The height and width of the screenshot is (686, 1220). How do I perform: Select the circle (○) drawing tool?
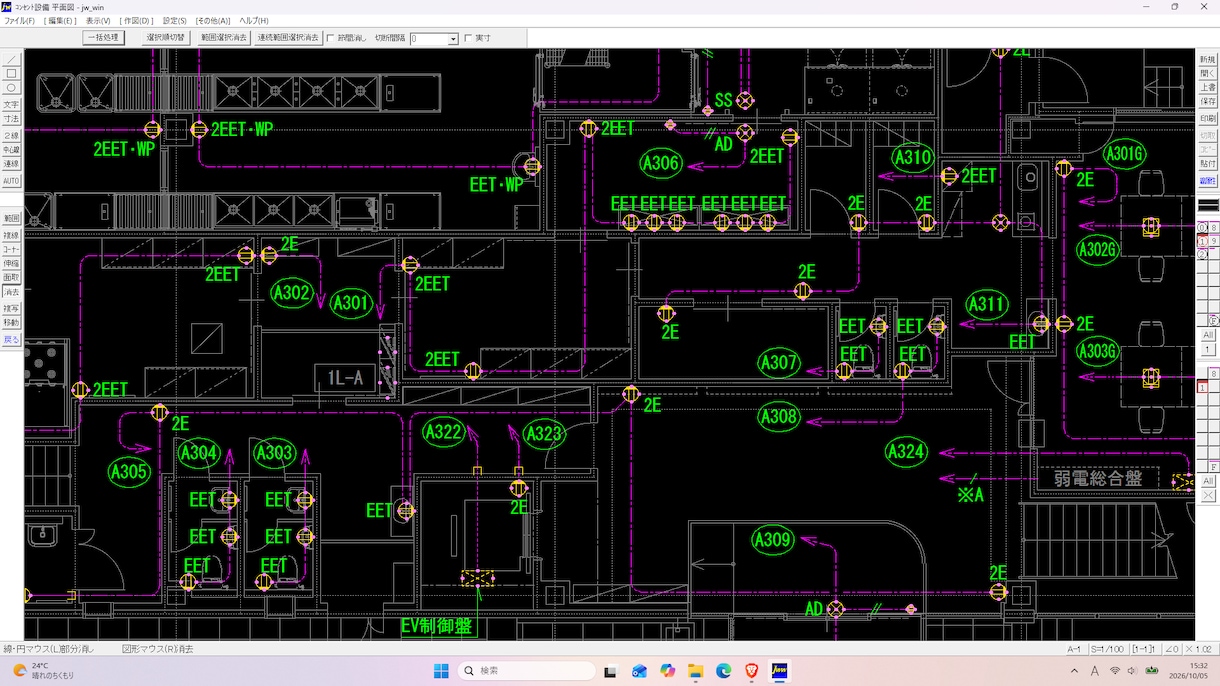point(12,87)
